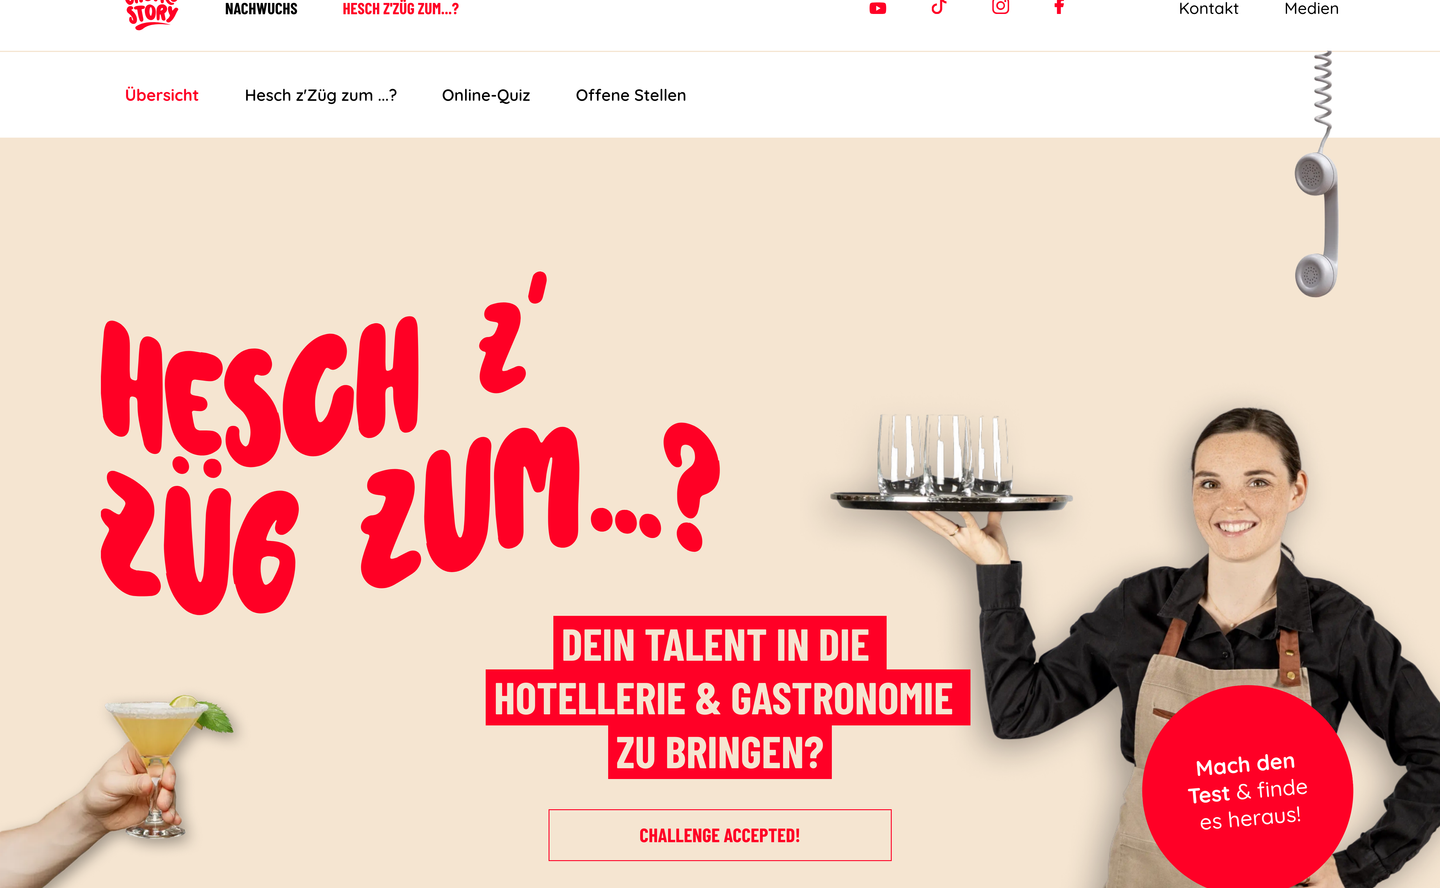Open the TikTok profile icon
The width and height of the screenshot is (1440, 888).
(x=938, y=7)
